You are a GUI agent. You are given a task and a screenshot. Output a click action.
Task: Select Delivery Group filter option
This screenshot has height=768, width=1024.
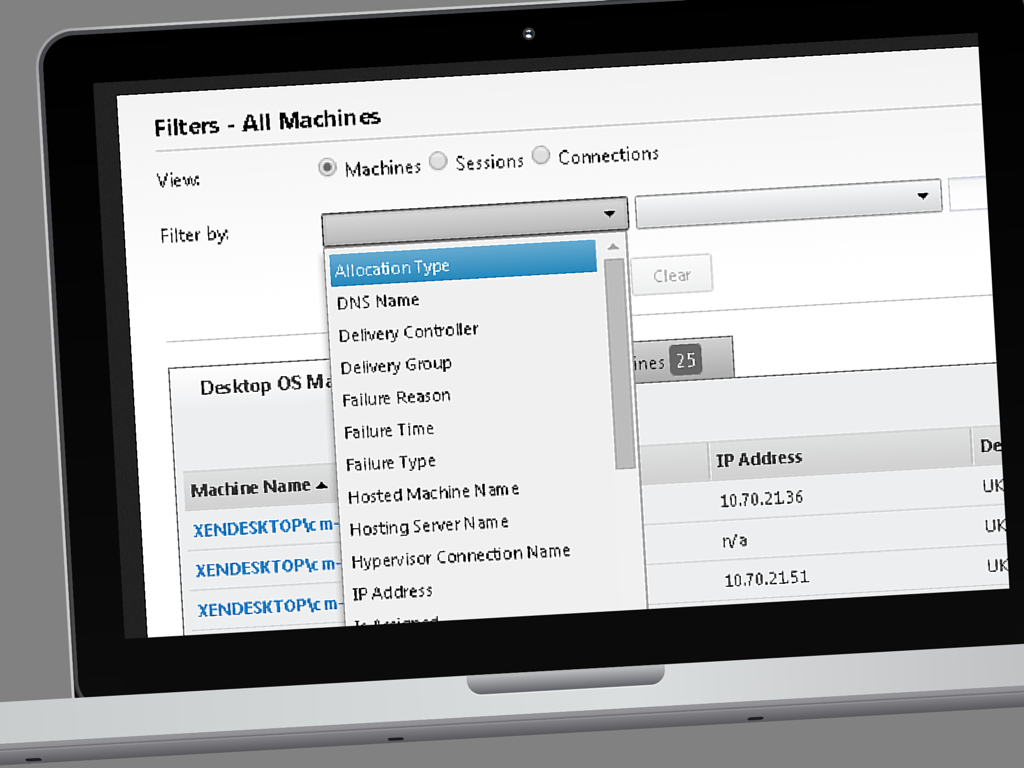coord(396,365)
